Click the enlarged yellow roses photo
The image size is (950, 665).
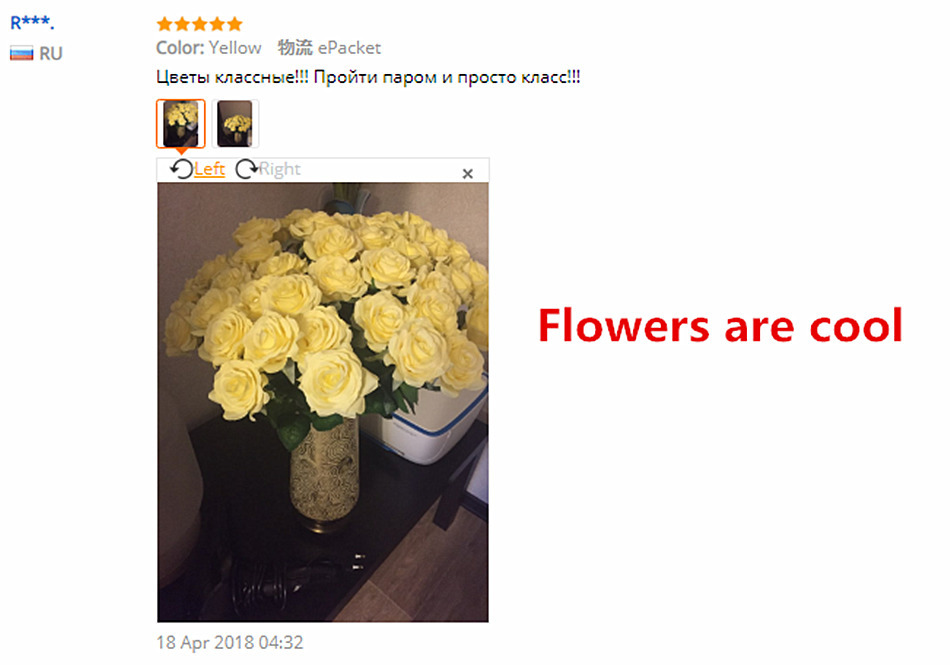tap(323, 402)
